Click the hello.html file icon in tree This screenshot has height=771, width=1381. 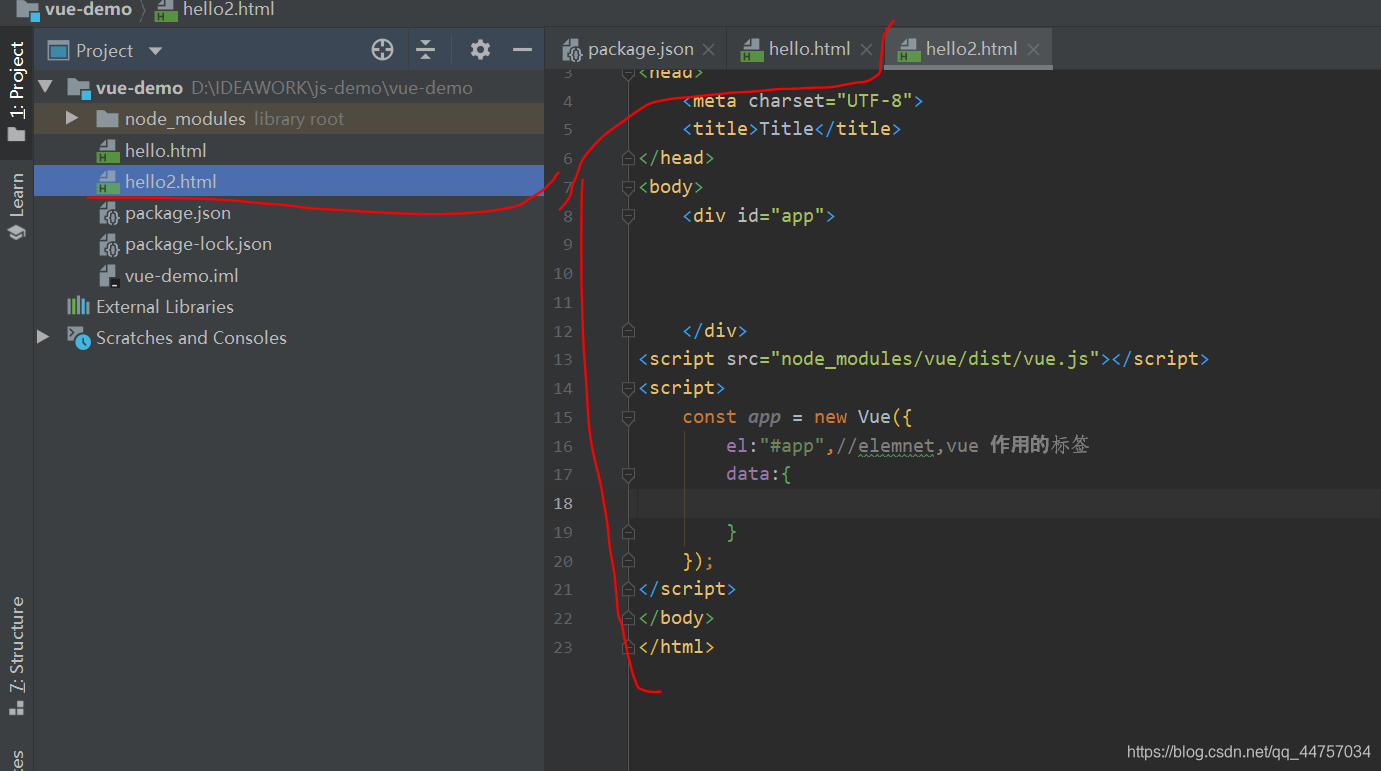pyautogui.click(x=108, y=151)
